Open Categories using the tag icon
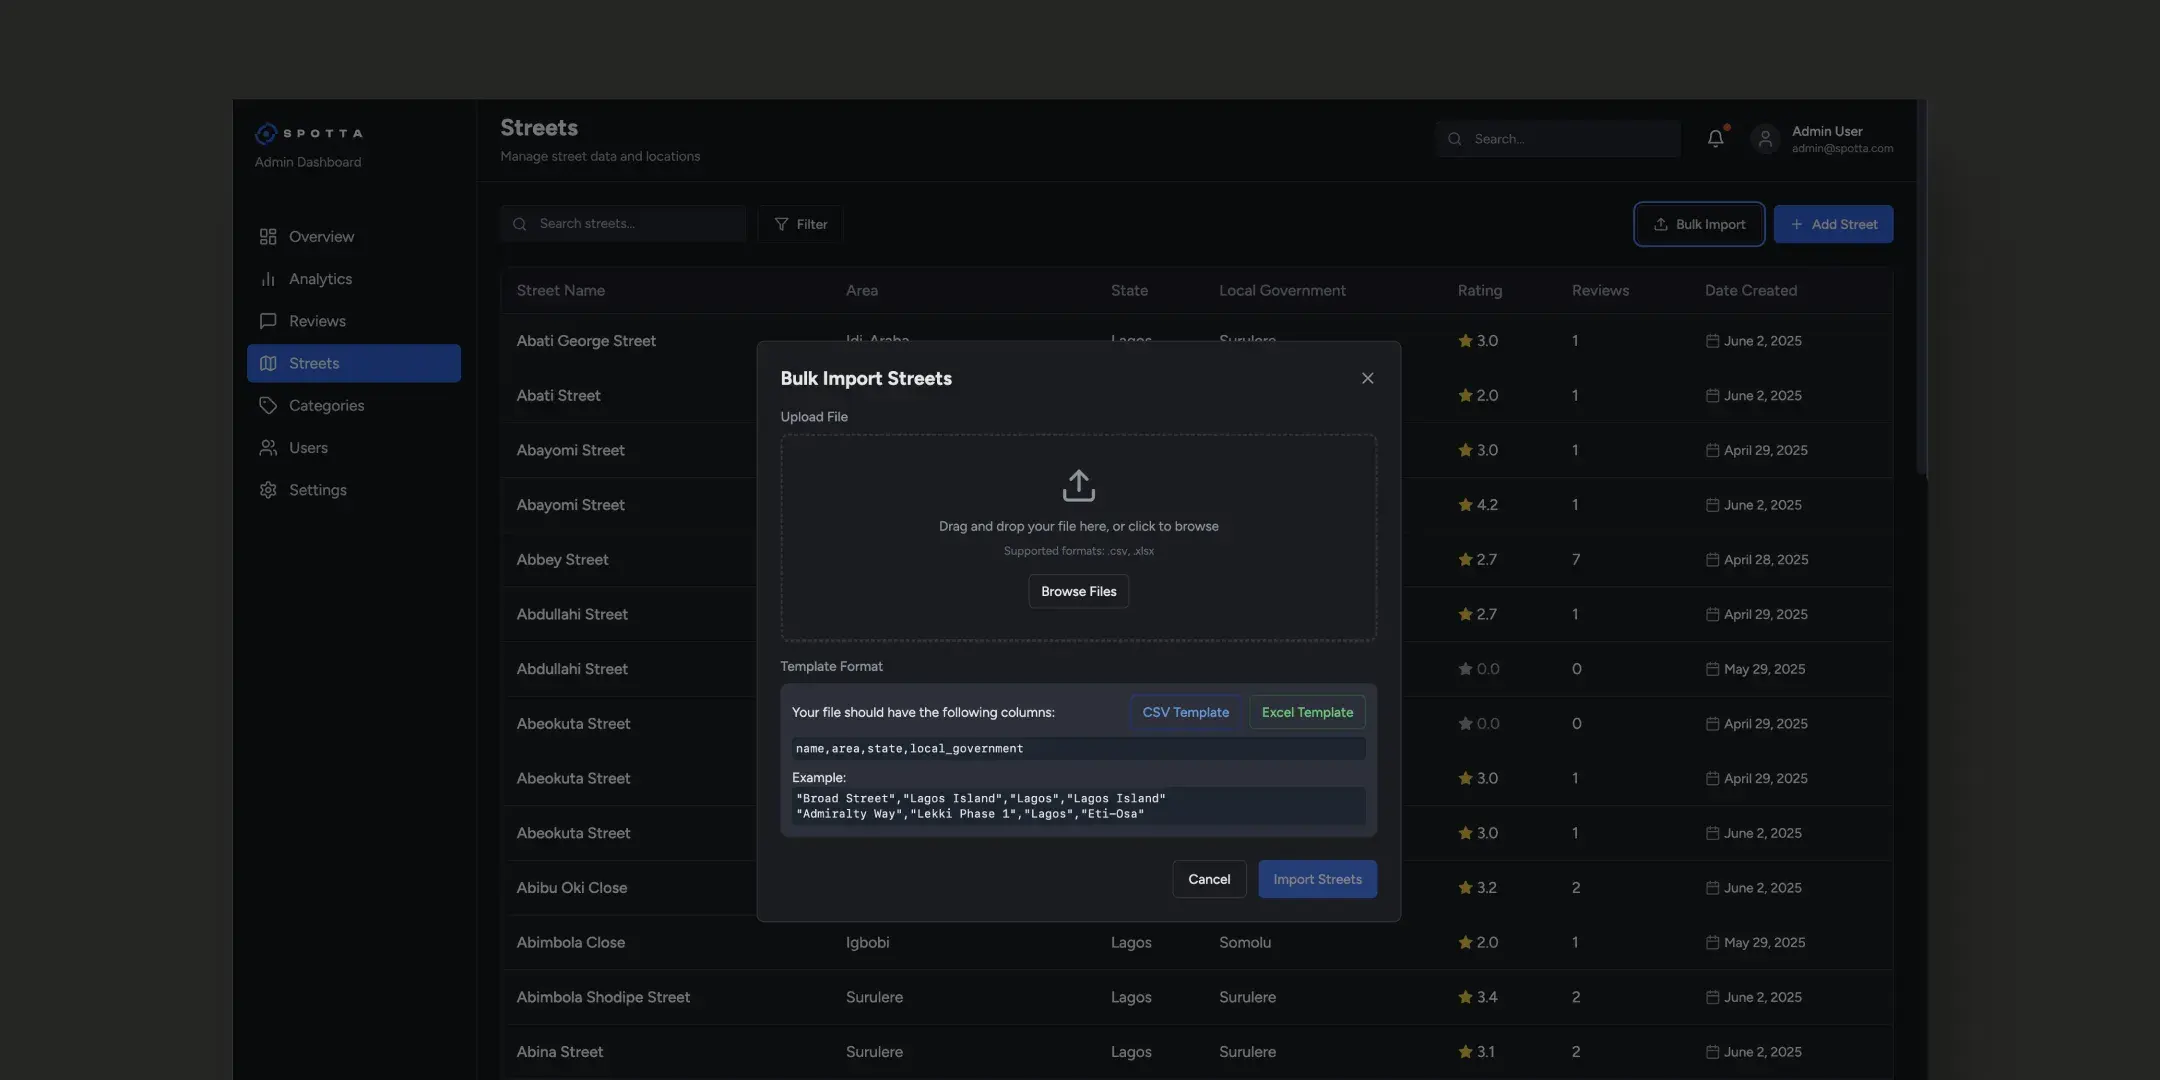The height and width of the screenshot is (1080, 2160). pos(267,405)
